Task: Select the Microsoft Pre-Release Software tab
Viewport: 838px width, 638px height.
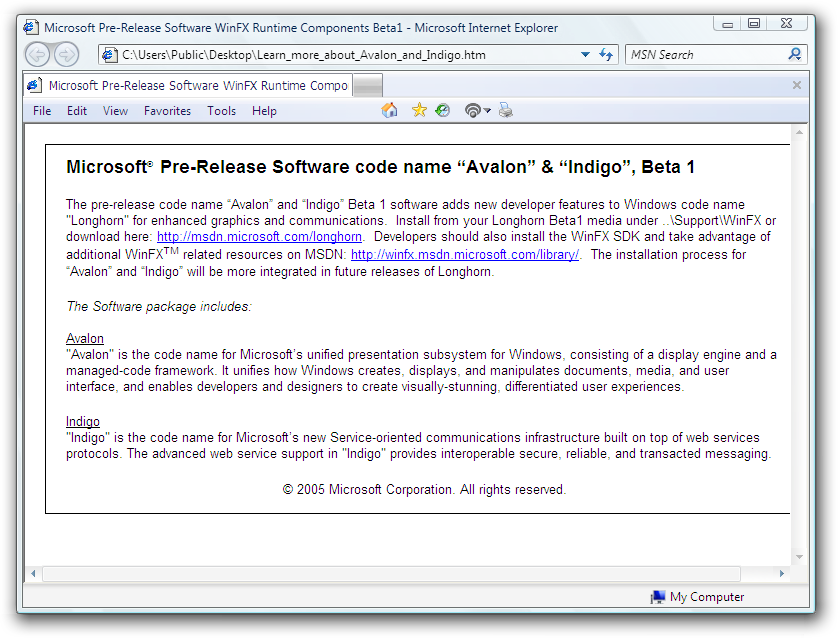Action: (188, 85)
